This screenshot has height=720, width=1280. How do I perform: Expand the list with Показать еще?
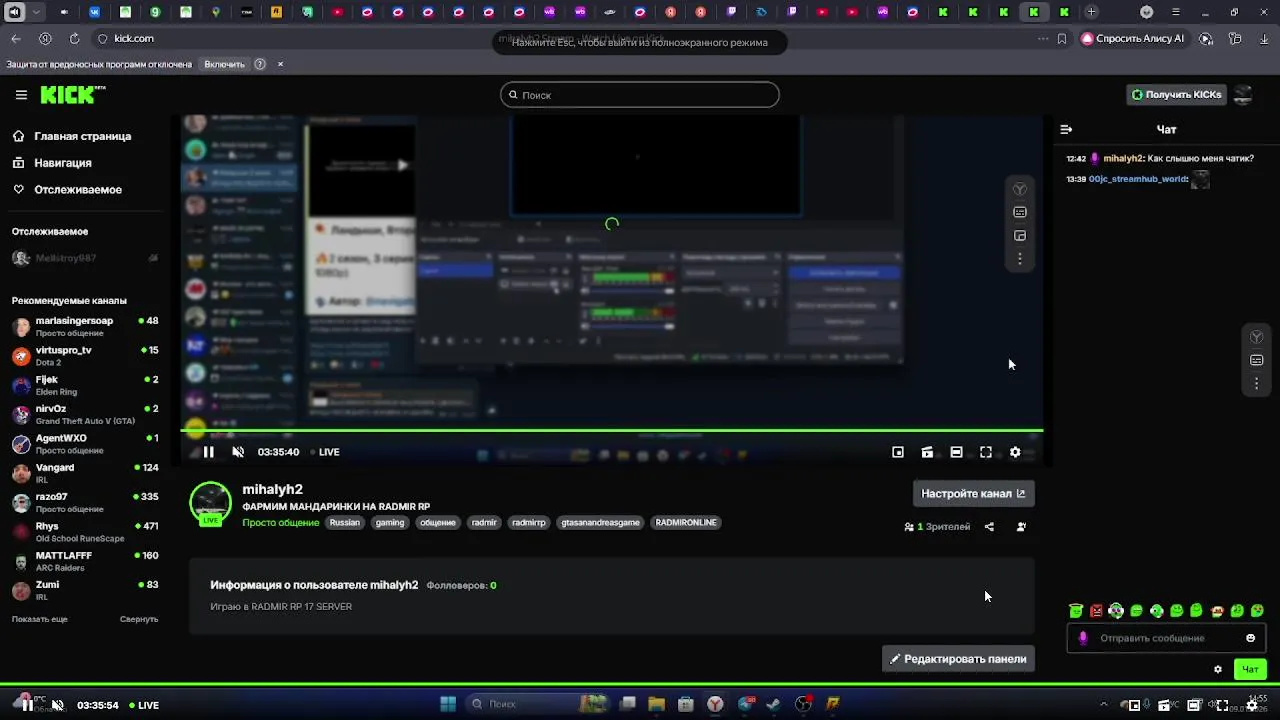click(x=40, y=619)
